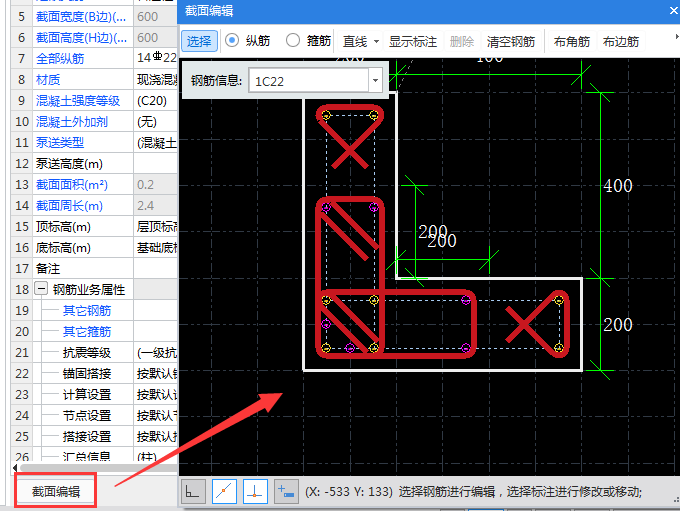Click the 全部纵筋 property name

[x=60, y=59]
